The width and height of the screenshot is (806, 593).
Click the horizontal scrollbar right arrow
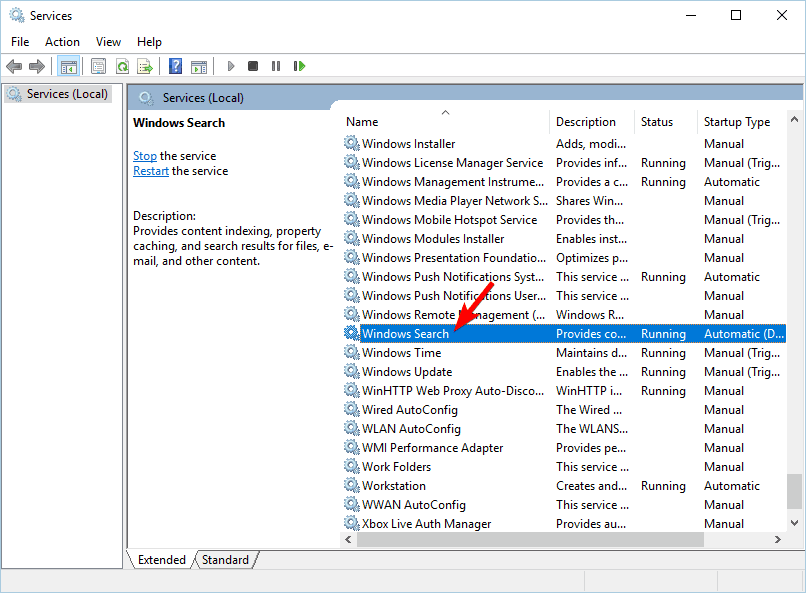click(x=777, y=540)
